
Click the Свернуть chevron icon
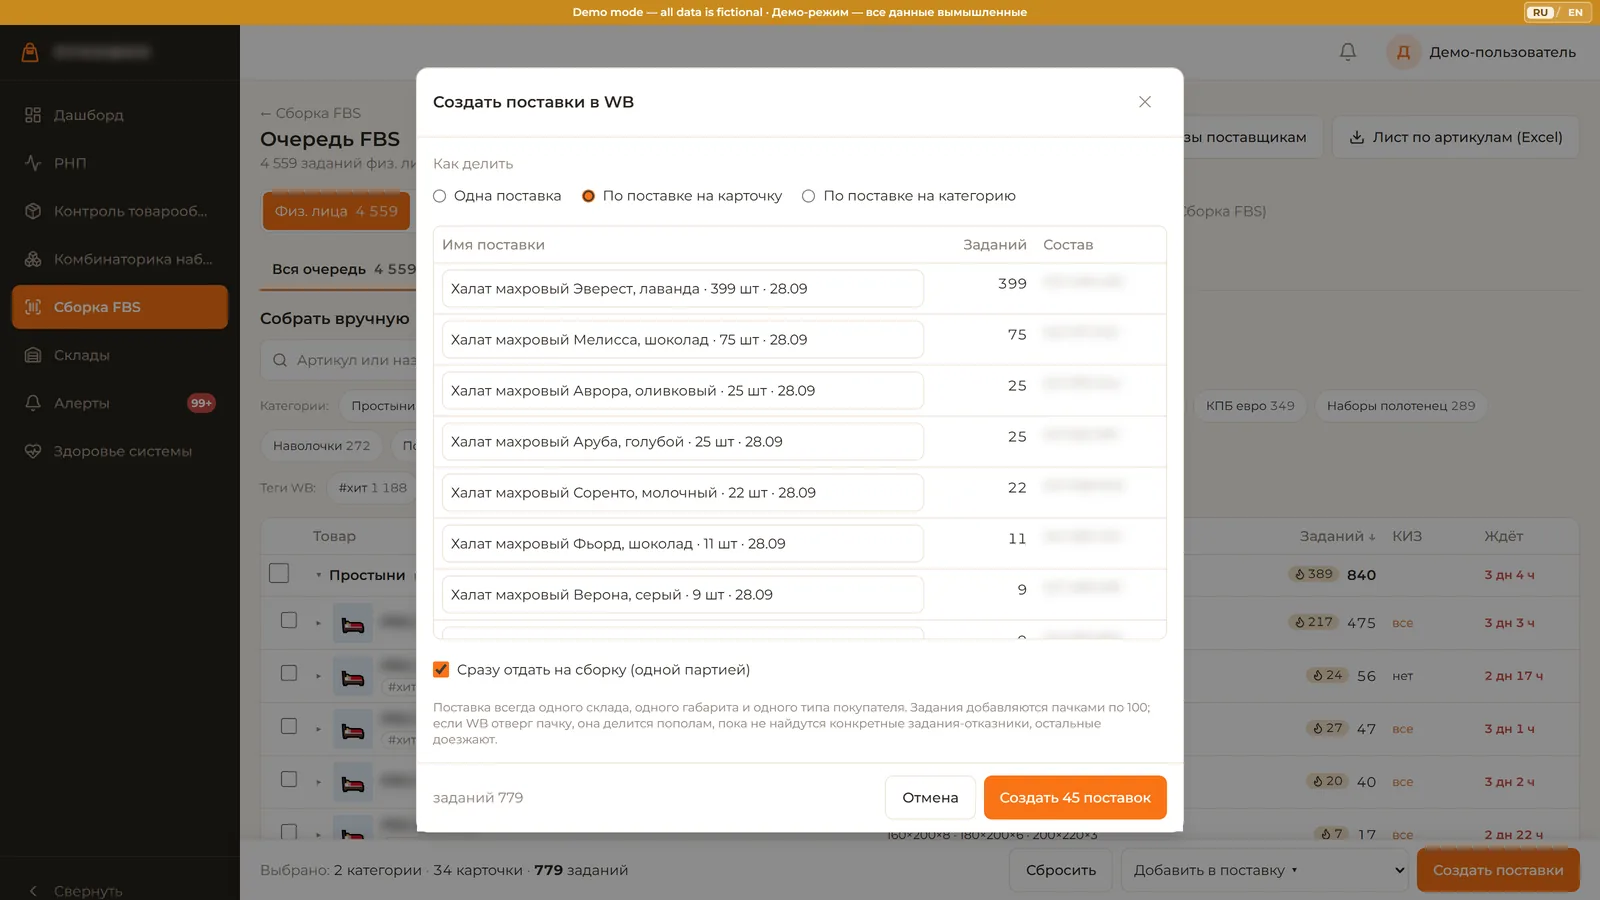tap(33, 891)
